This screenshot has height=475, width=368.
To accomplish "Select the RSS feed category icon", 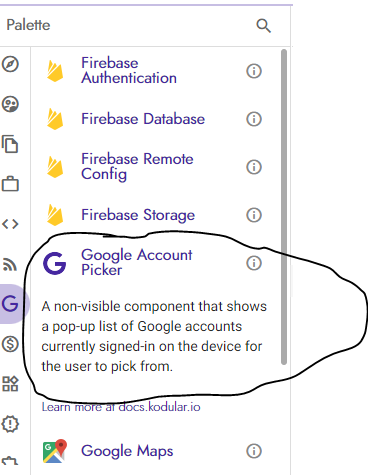I will (x=10, y=264).
